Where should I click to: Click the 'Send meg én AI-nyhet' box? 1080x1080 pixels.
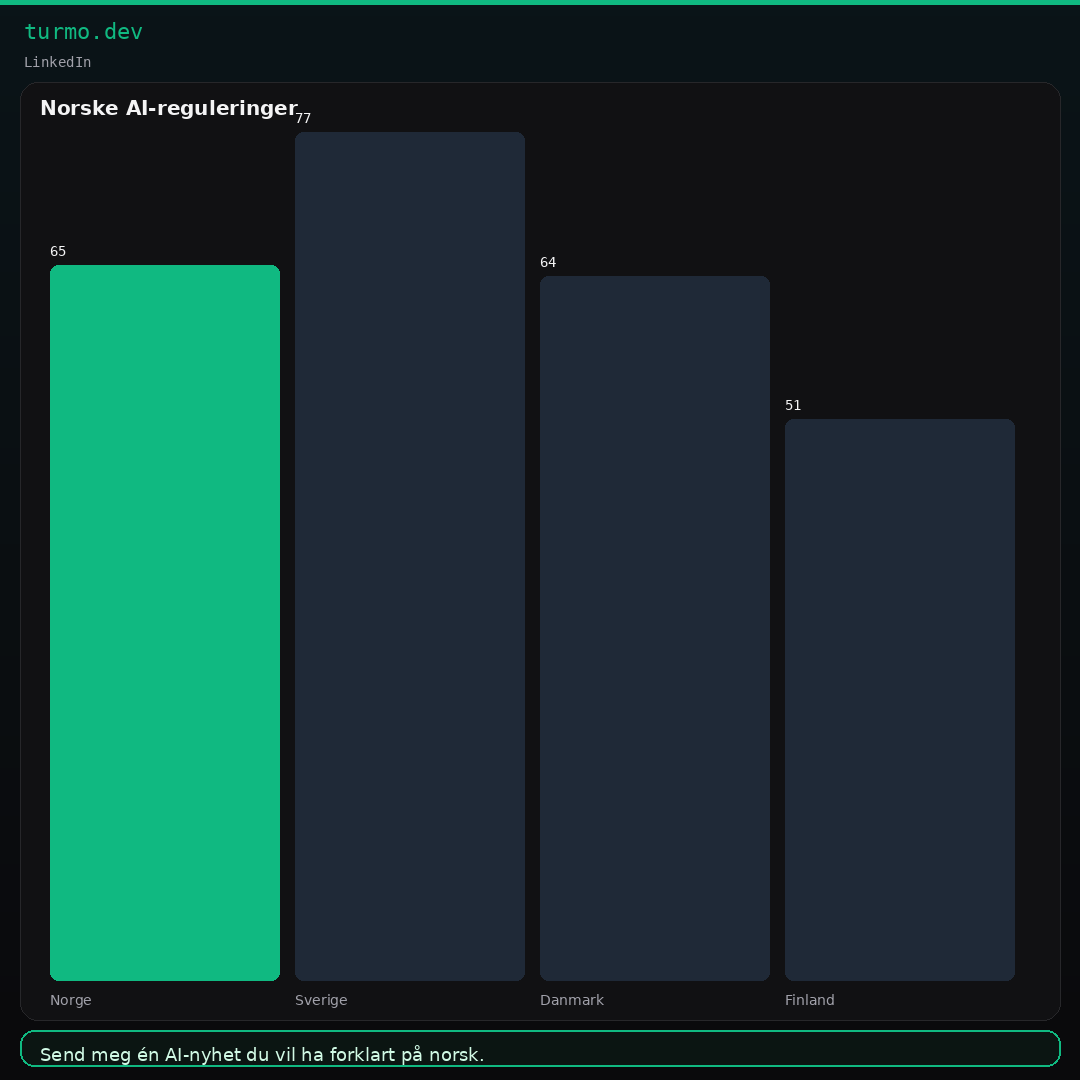click(540, 1049)
